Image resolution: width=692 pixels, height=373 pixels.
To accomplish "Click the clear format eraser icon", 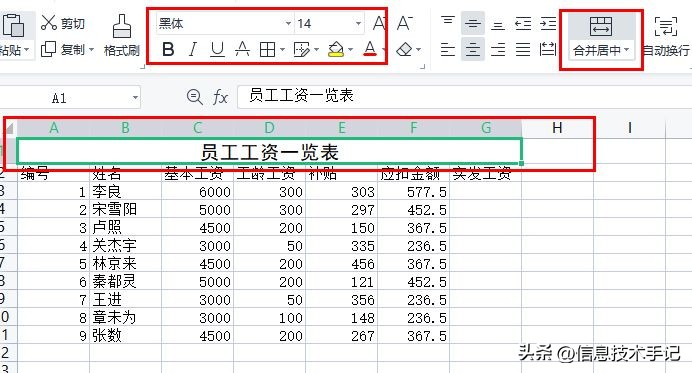I will pos(404,49).
